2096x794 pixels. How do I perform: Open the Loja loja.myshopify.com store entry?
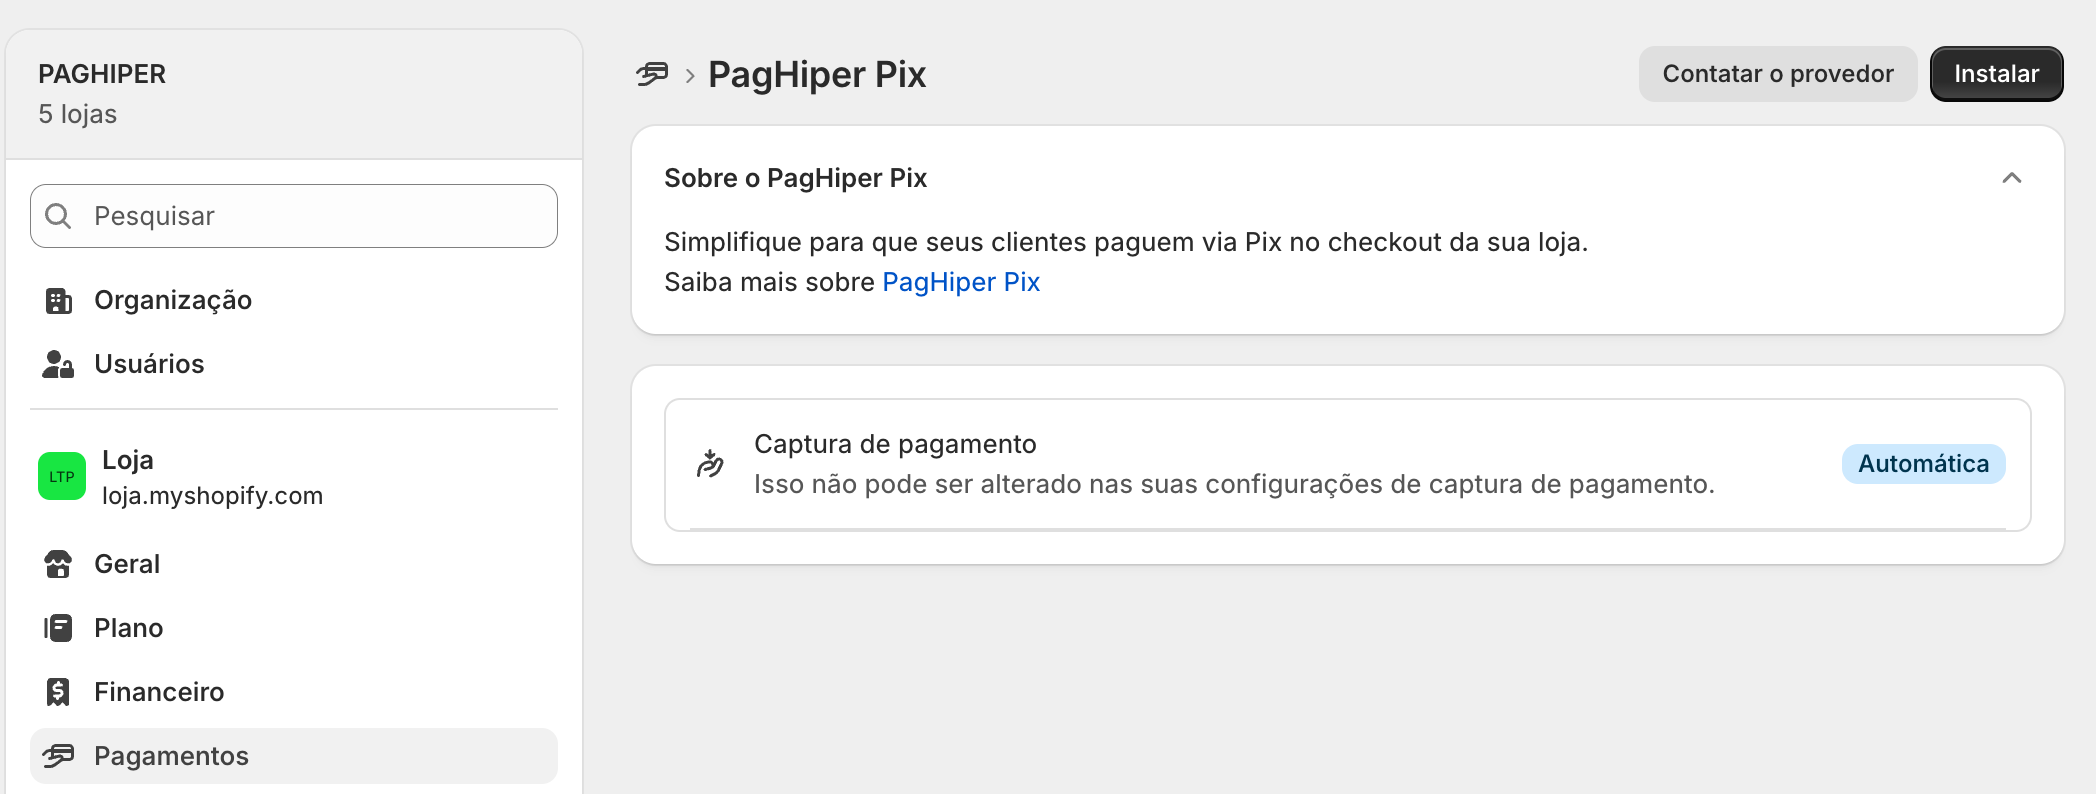pyautogui.click(x=294, y=477)
